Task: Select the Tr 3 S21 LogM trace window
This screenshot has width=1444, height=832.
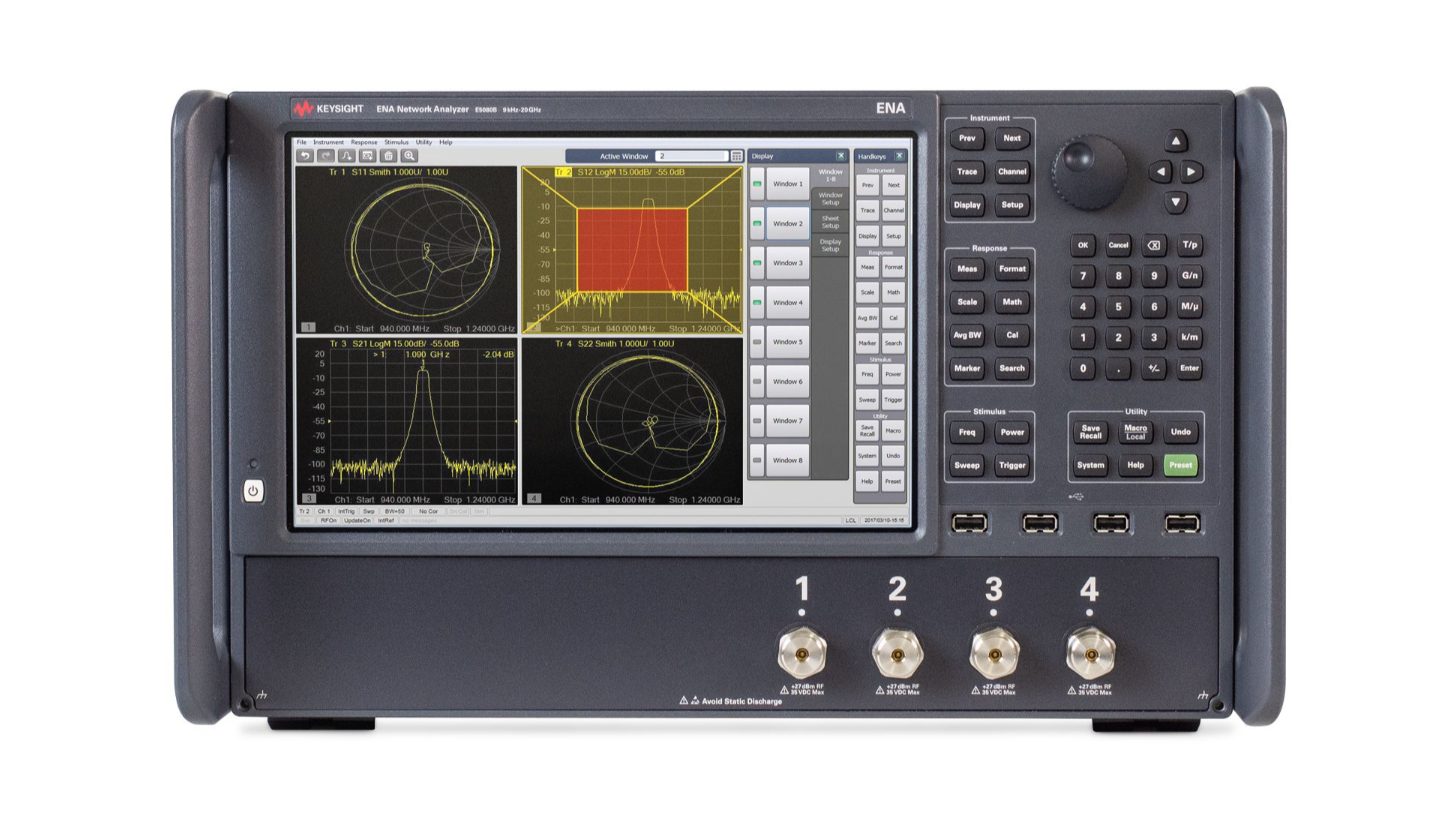Action: pyautogui.click(x=406, y=421)
